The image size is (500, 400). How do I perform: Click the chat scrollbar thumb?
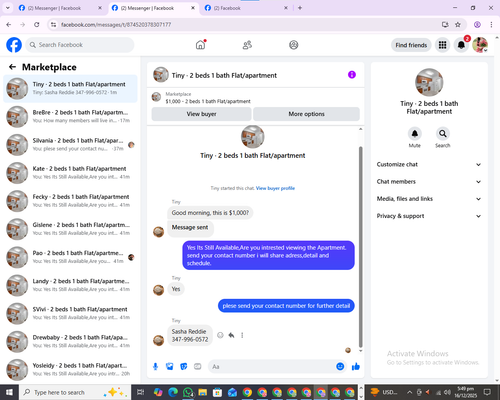360,247
